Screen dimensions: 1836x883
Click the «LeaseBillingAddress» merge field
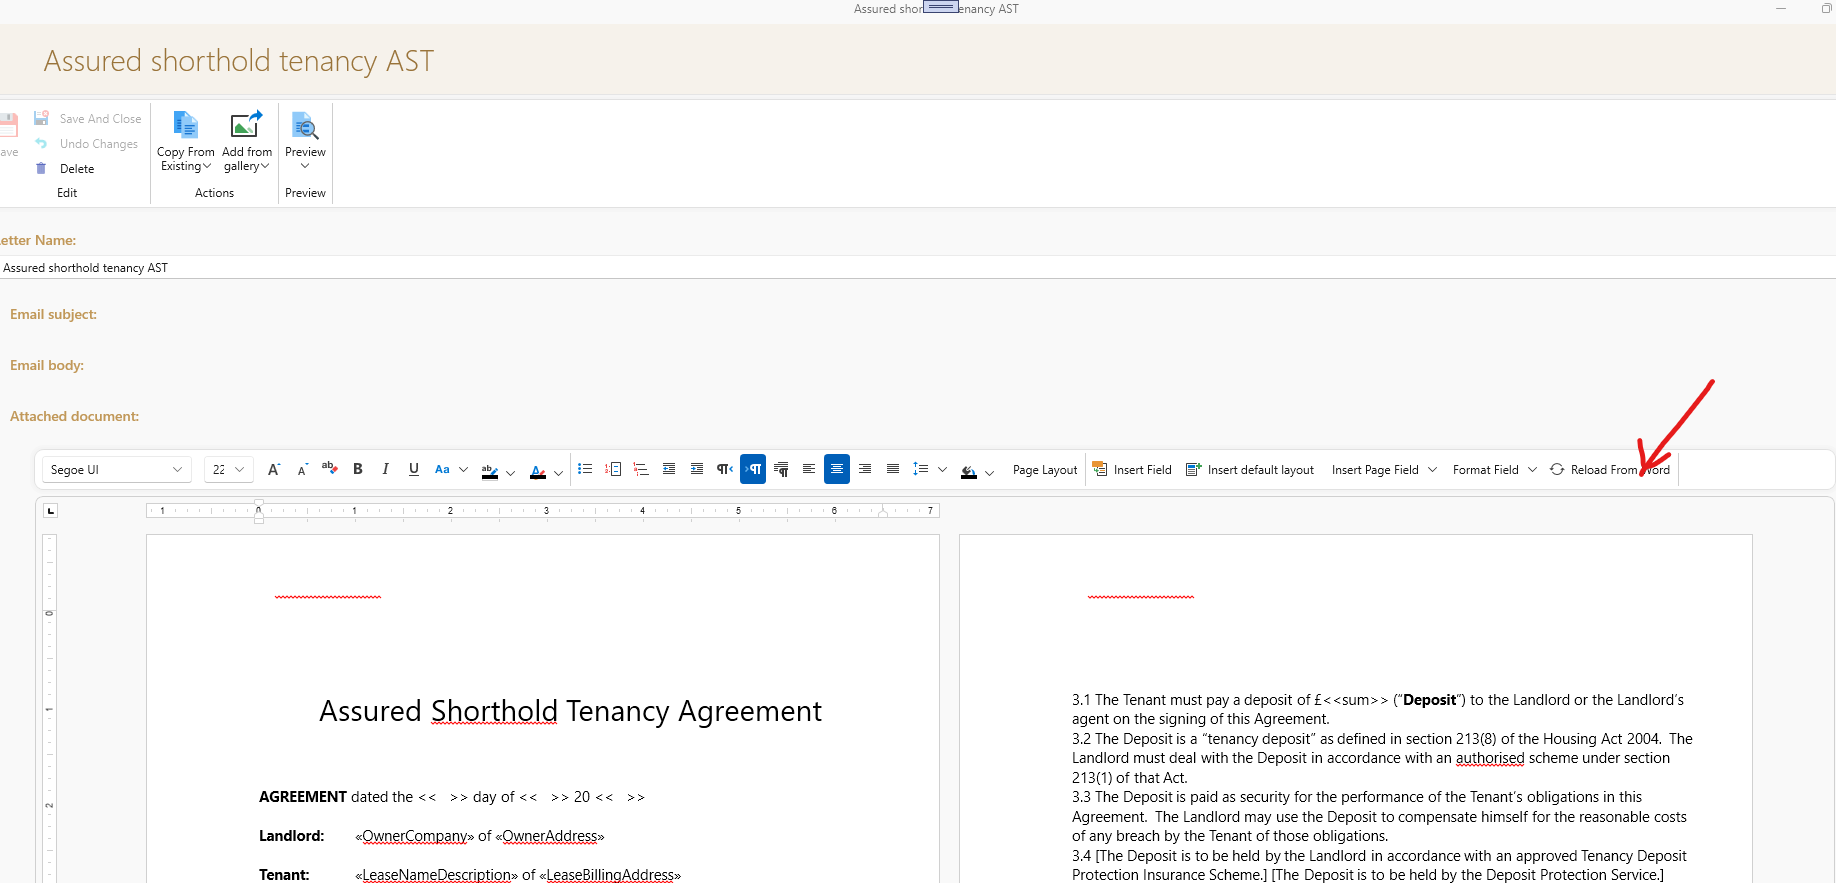(610, 875)
